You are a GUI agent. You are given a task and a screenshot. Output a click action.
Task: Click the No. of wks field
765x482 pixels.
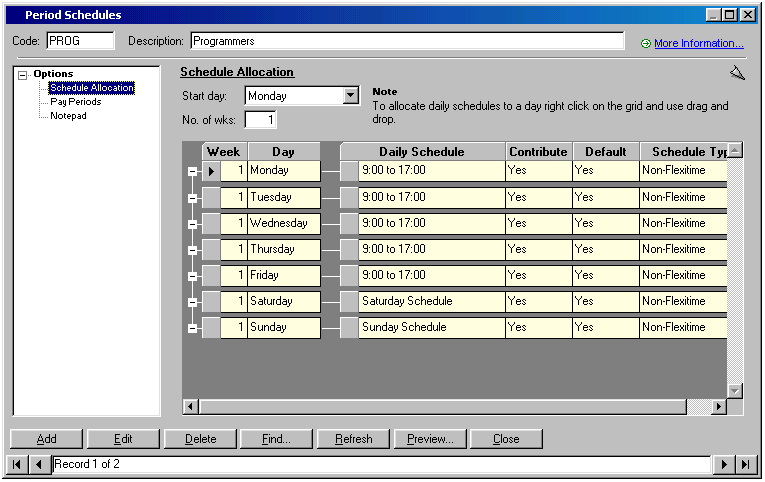(x=261, y=120)
